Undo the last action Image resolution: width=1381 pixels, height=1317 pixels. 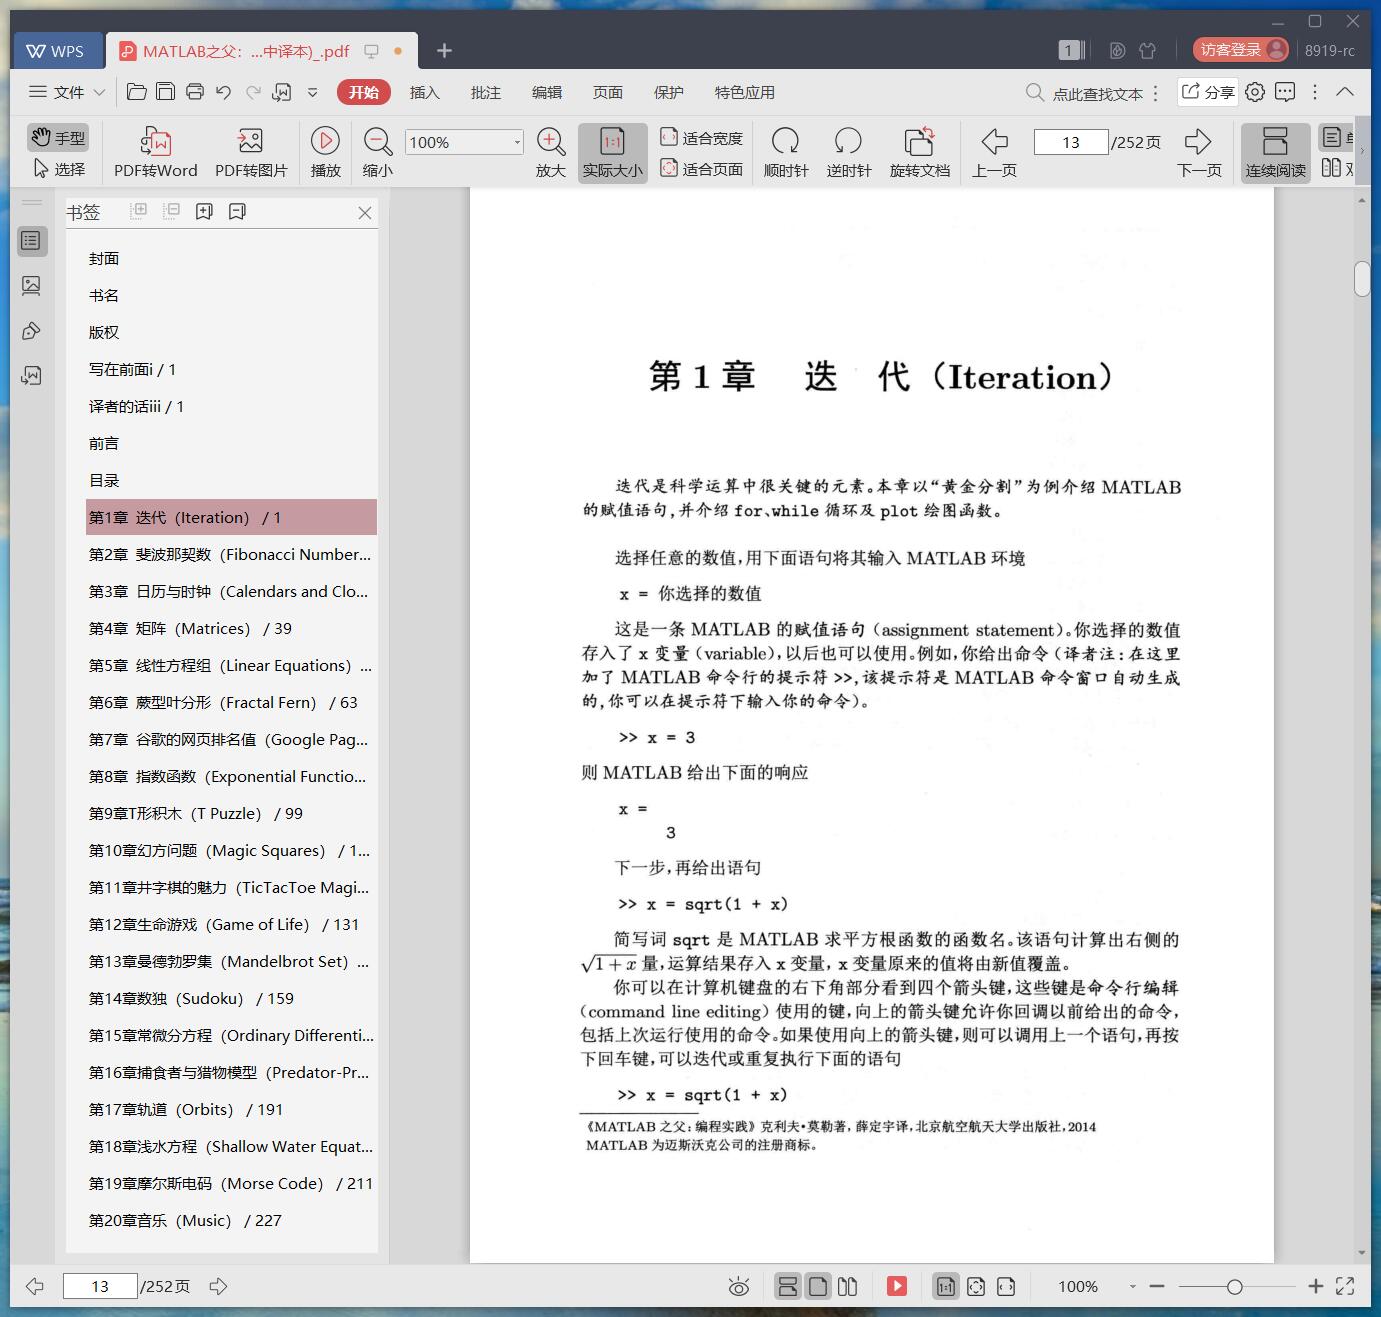224,92
